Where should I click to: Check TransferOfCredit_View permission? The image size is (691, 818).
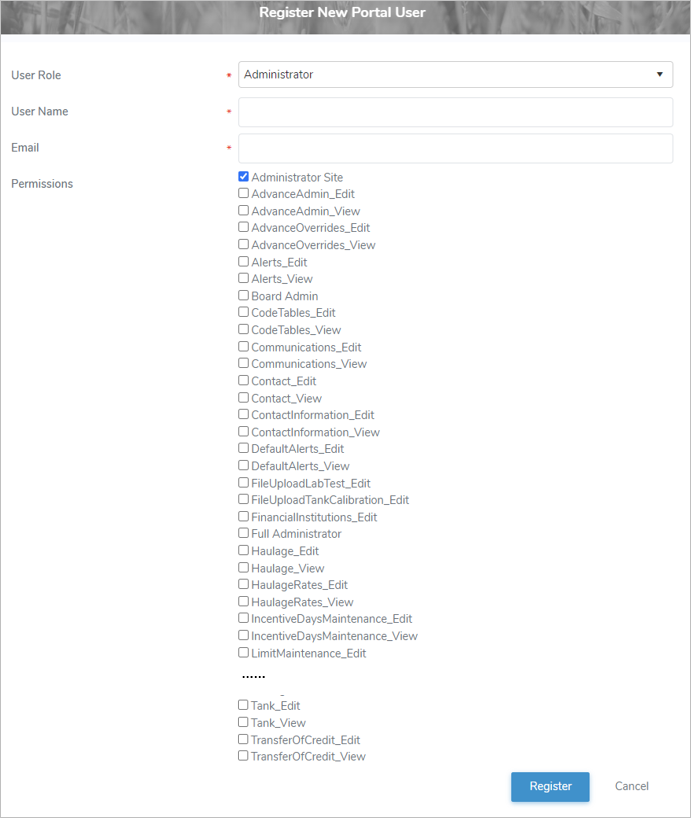(242, 756)
